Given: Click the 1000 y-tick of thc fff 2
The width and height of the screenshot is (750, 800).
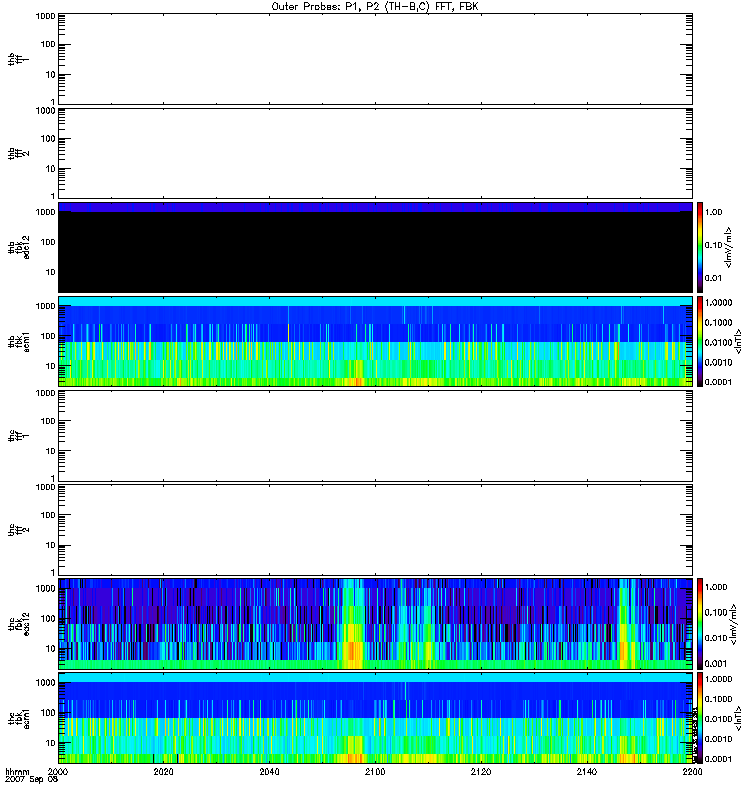Looking at the screenshot, I should point(45,487).
